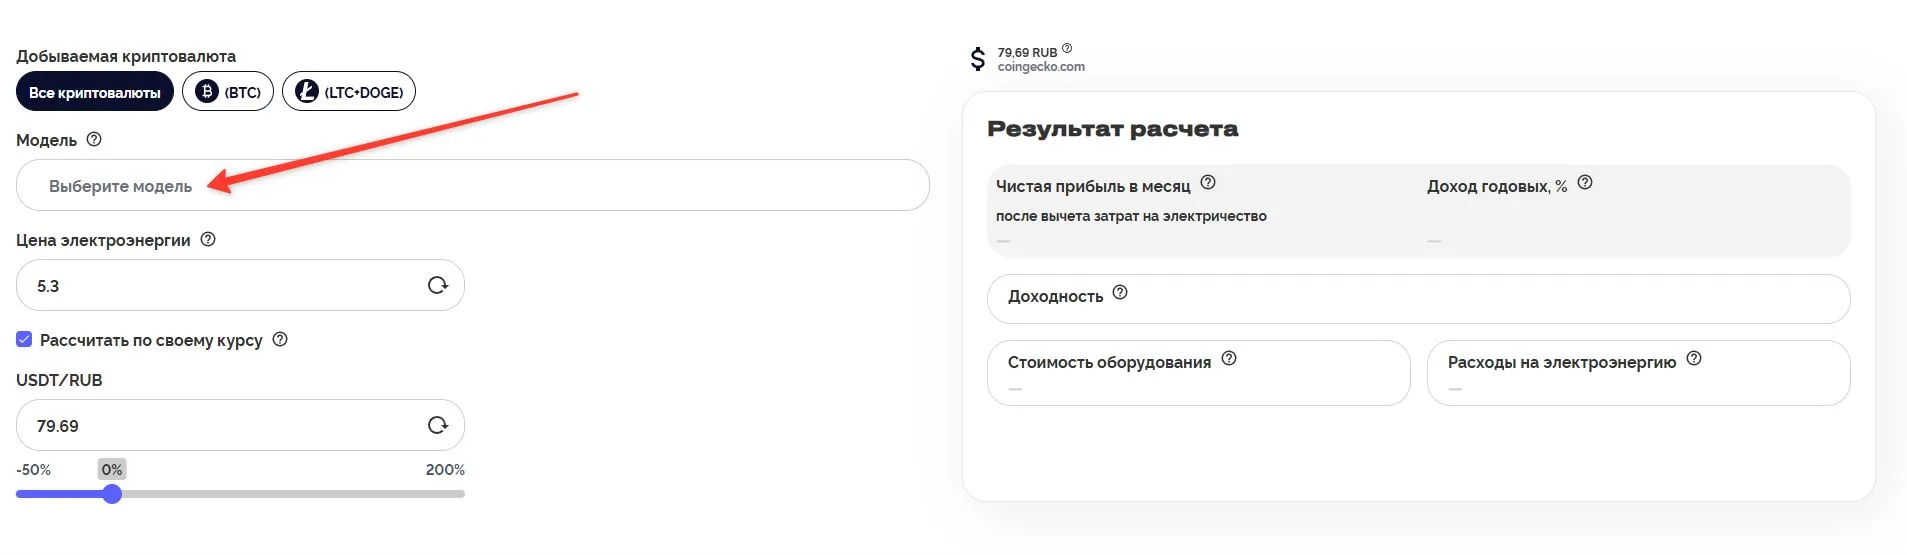
Task: Select the BTC cryptocurrency filter
Action: [228, 92]
